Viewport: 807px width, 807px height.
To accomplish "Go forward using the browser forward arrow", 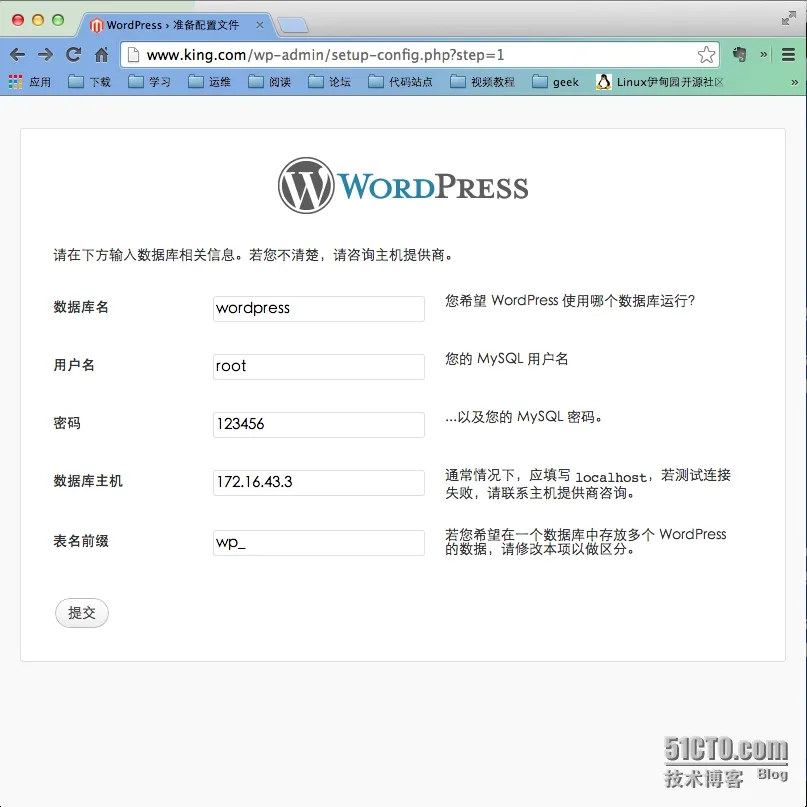I will tap(45, 55).
